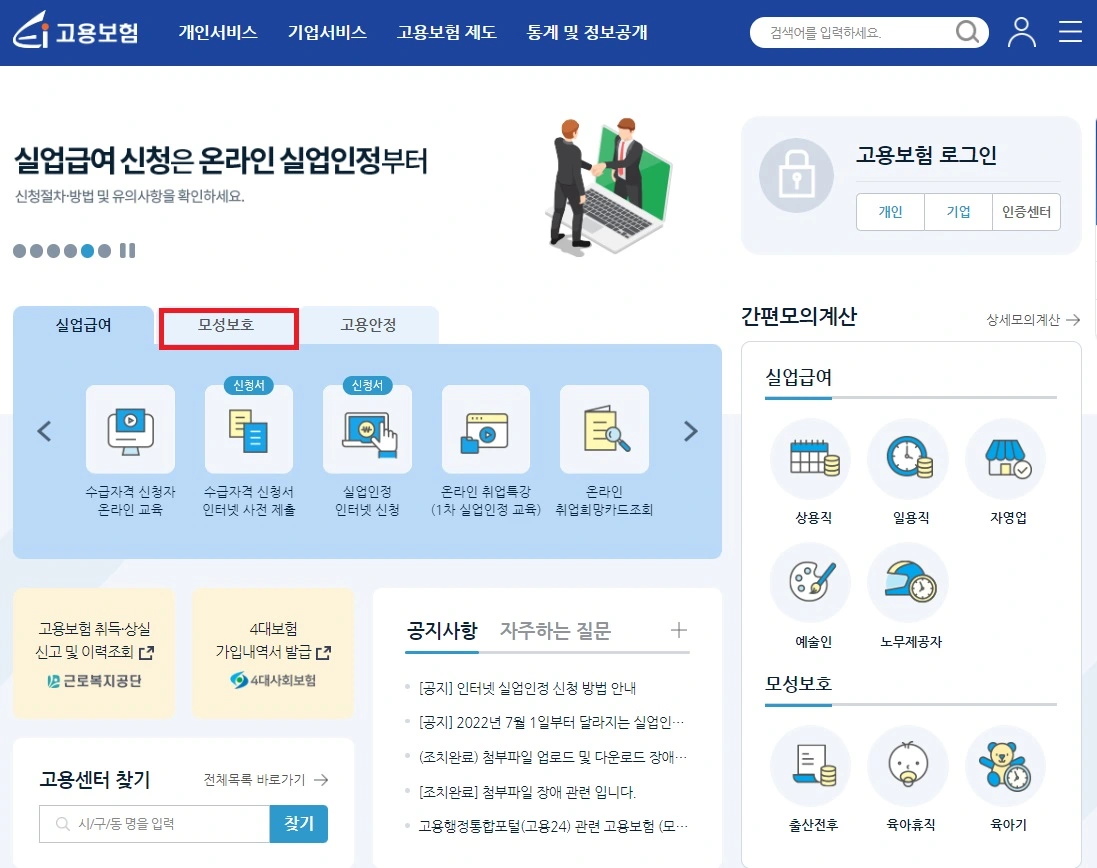Image resolution: width=1097 pixels, height=868 pixels.
Task: Switch to the 모성보호 tab
Action: (x=228, y=327)
